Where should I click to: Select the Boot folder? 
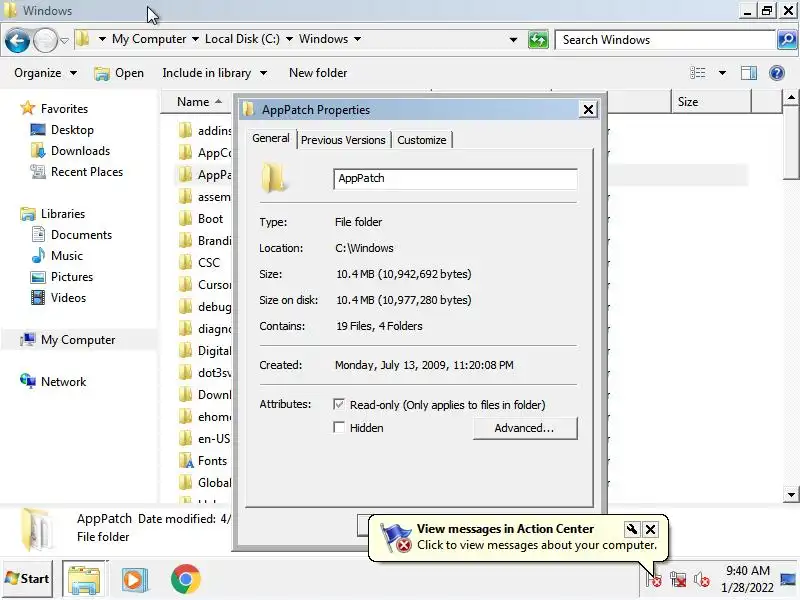coord(210,219)
